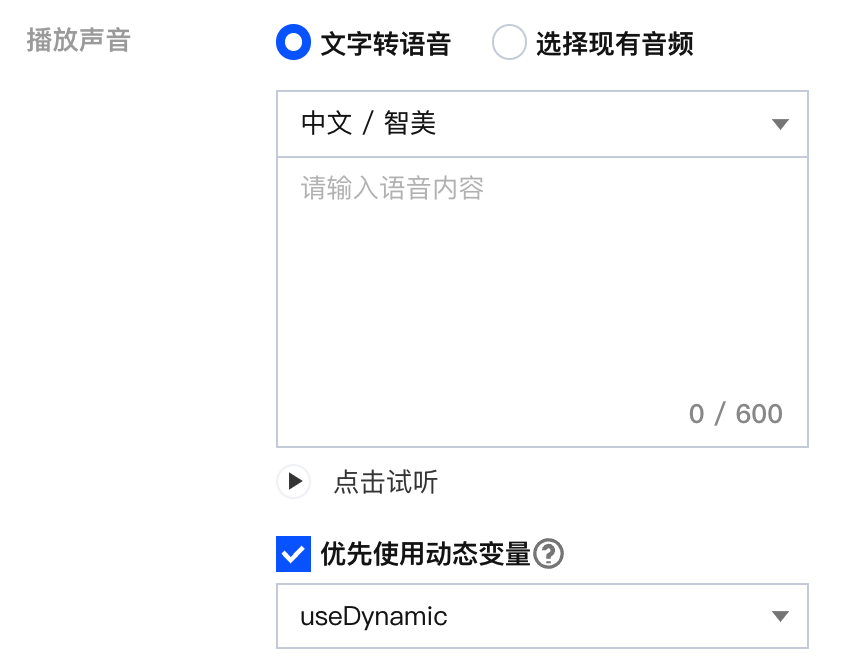
Task: Click the 中文 / 智美 selected value text
Action: click(369, 124)
